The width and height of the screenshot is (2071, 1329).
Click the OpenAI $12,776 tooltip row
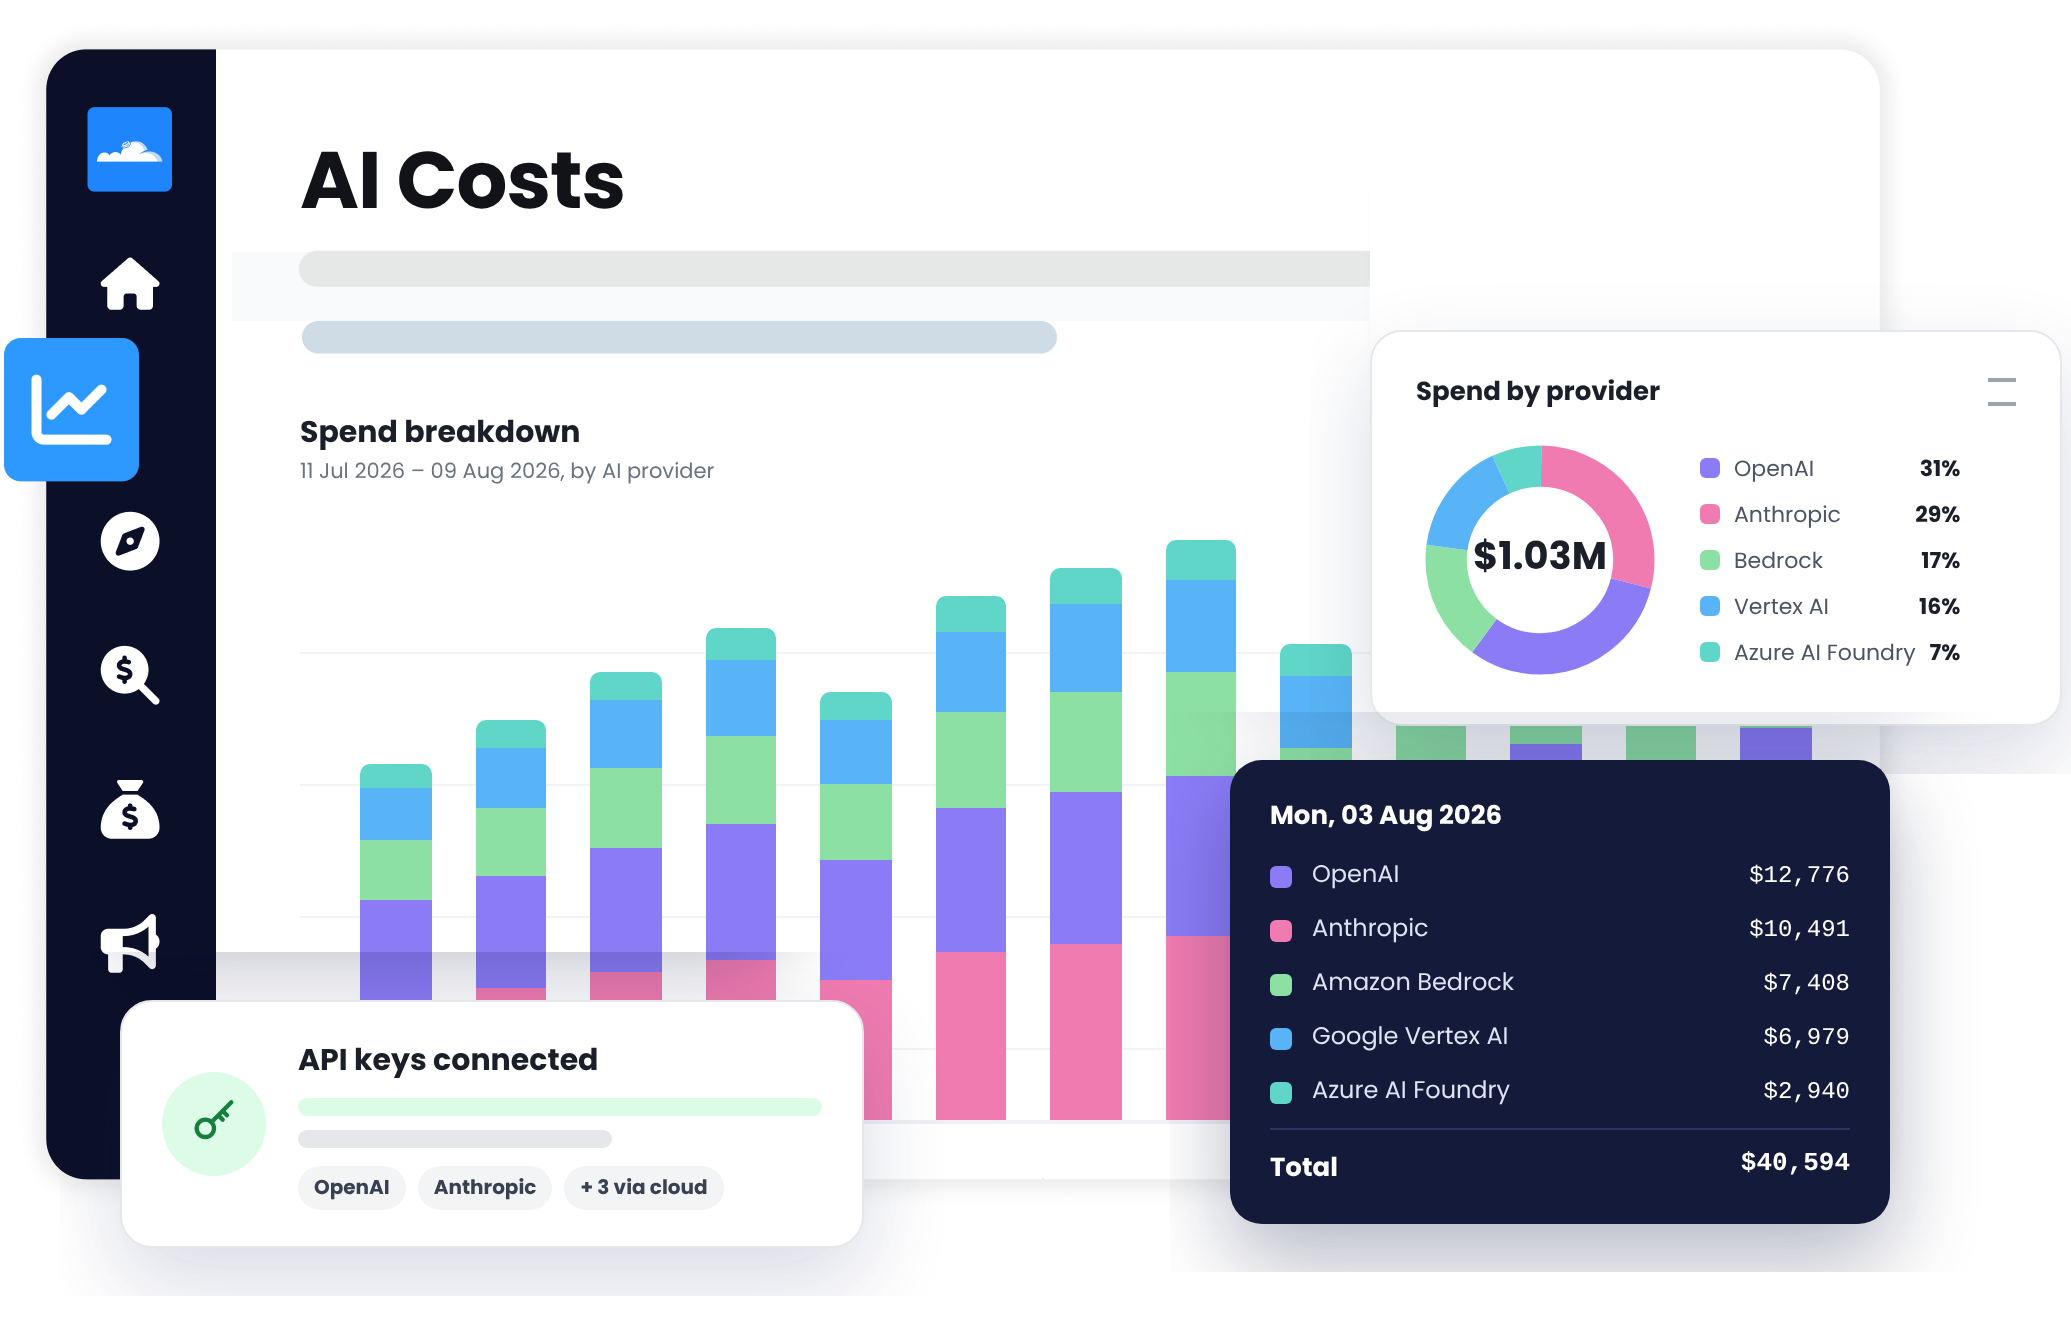(1560, 874)
